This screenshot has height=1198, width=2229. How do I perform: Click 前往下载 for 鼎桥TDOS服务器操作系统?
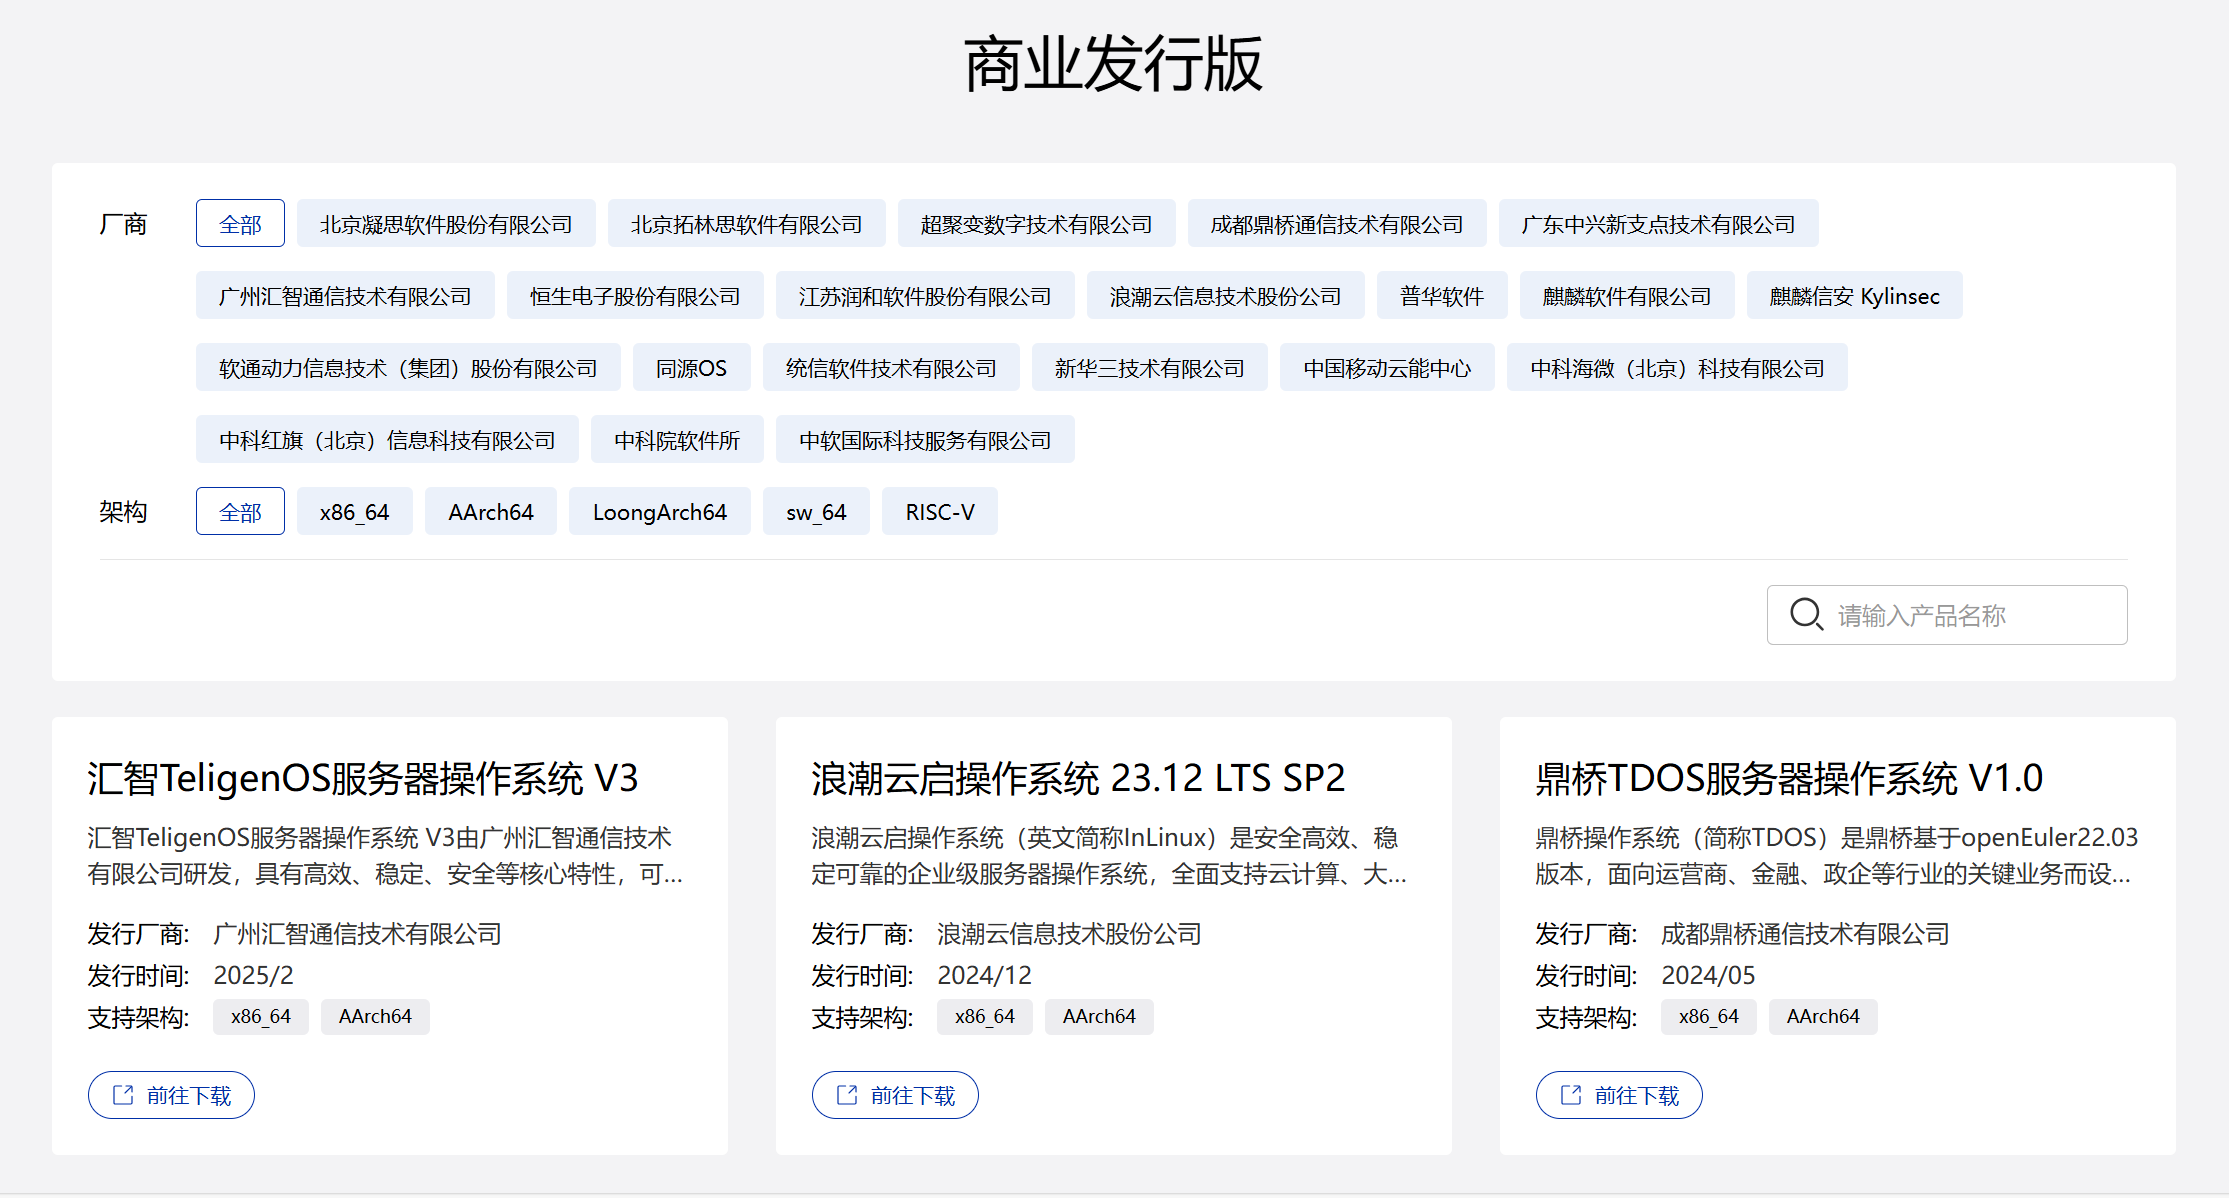point(1619,1095)
